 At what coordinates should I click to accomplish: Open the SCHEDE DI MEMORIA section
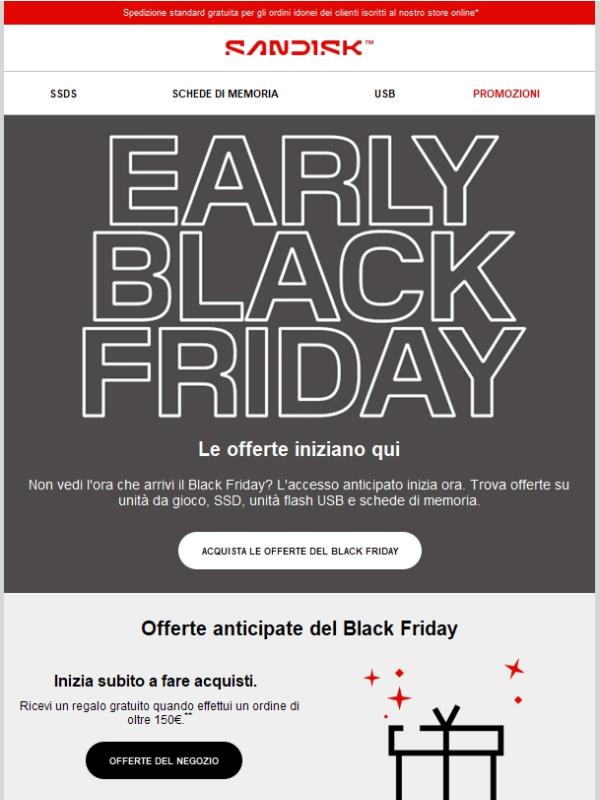click(x=224, y=92)
